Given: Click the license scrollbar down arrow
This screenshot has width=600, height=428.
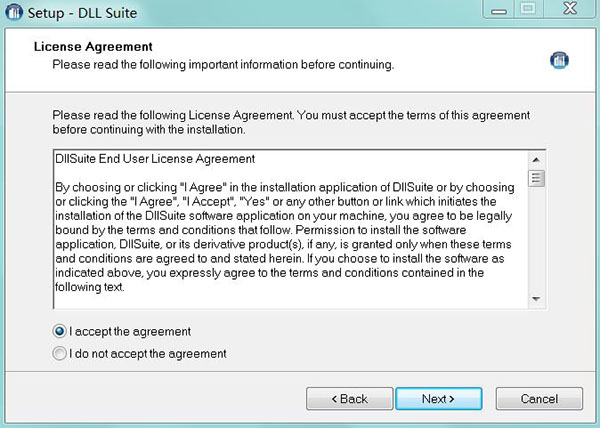Looking at the screenshot, I should click(x=537, y=299).
